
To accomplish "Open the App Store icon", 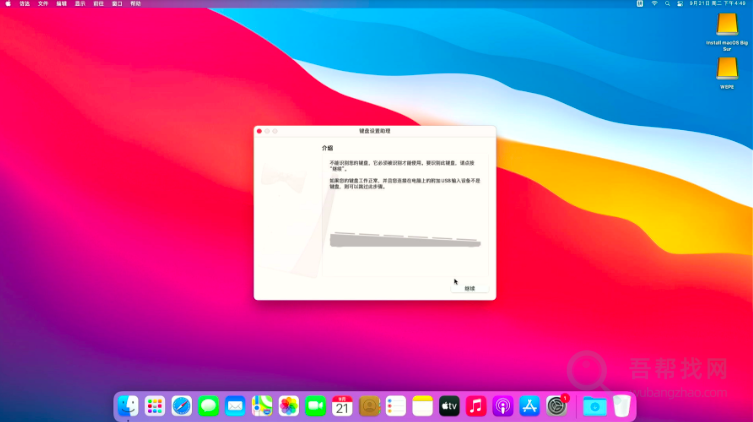I will pos(530,406).
